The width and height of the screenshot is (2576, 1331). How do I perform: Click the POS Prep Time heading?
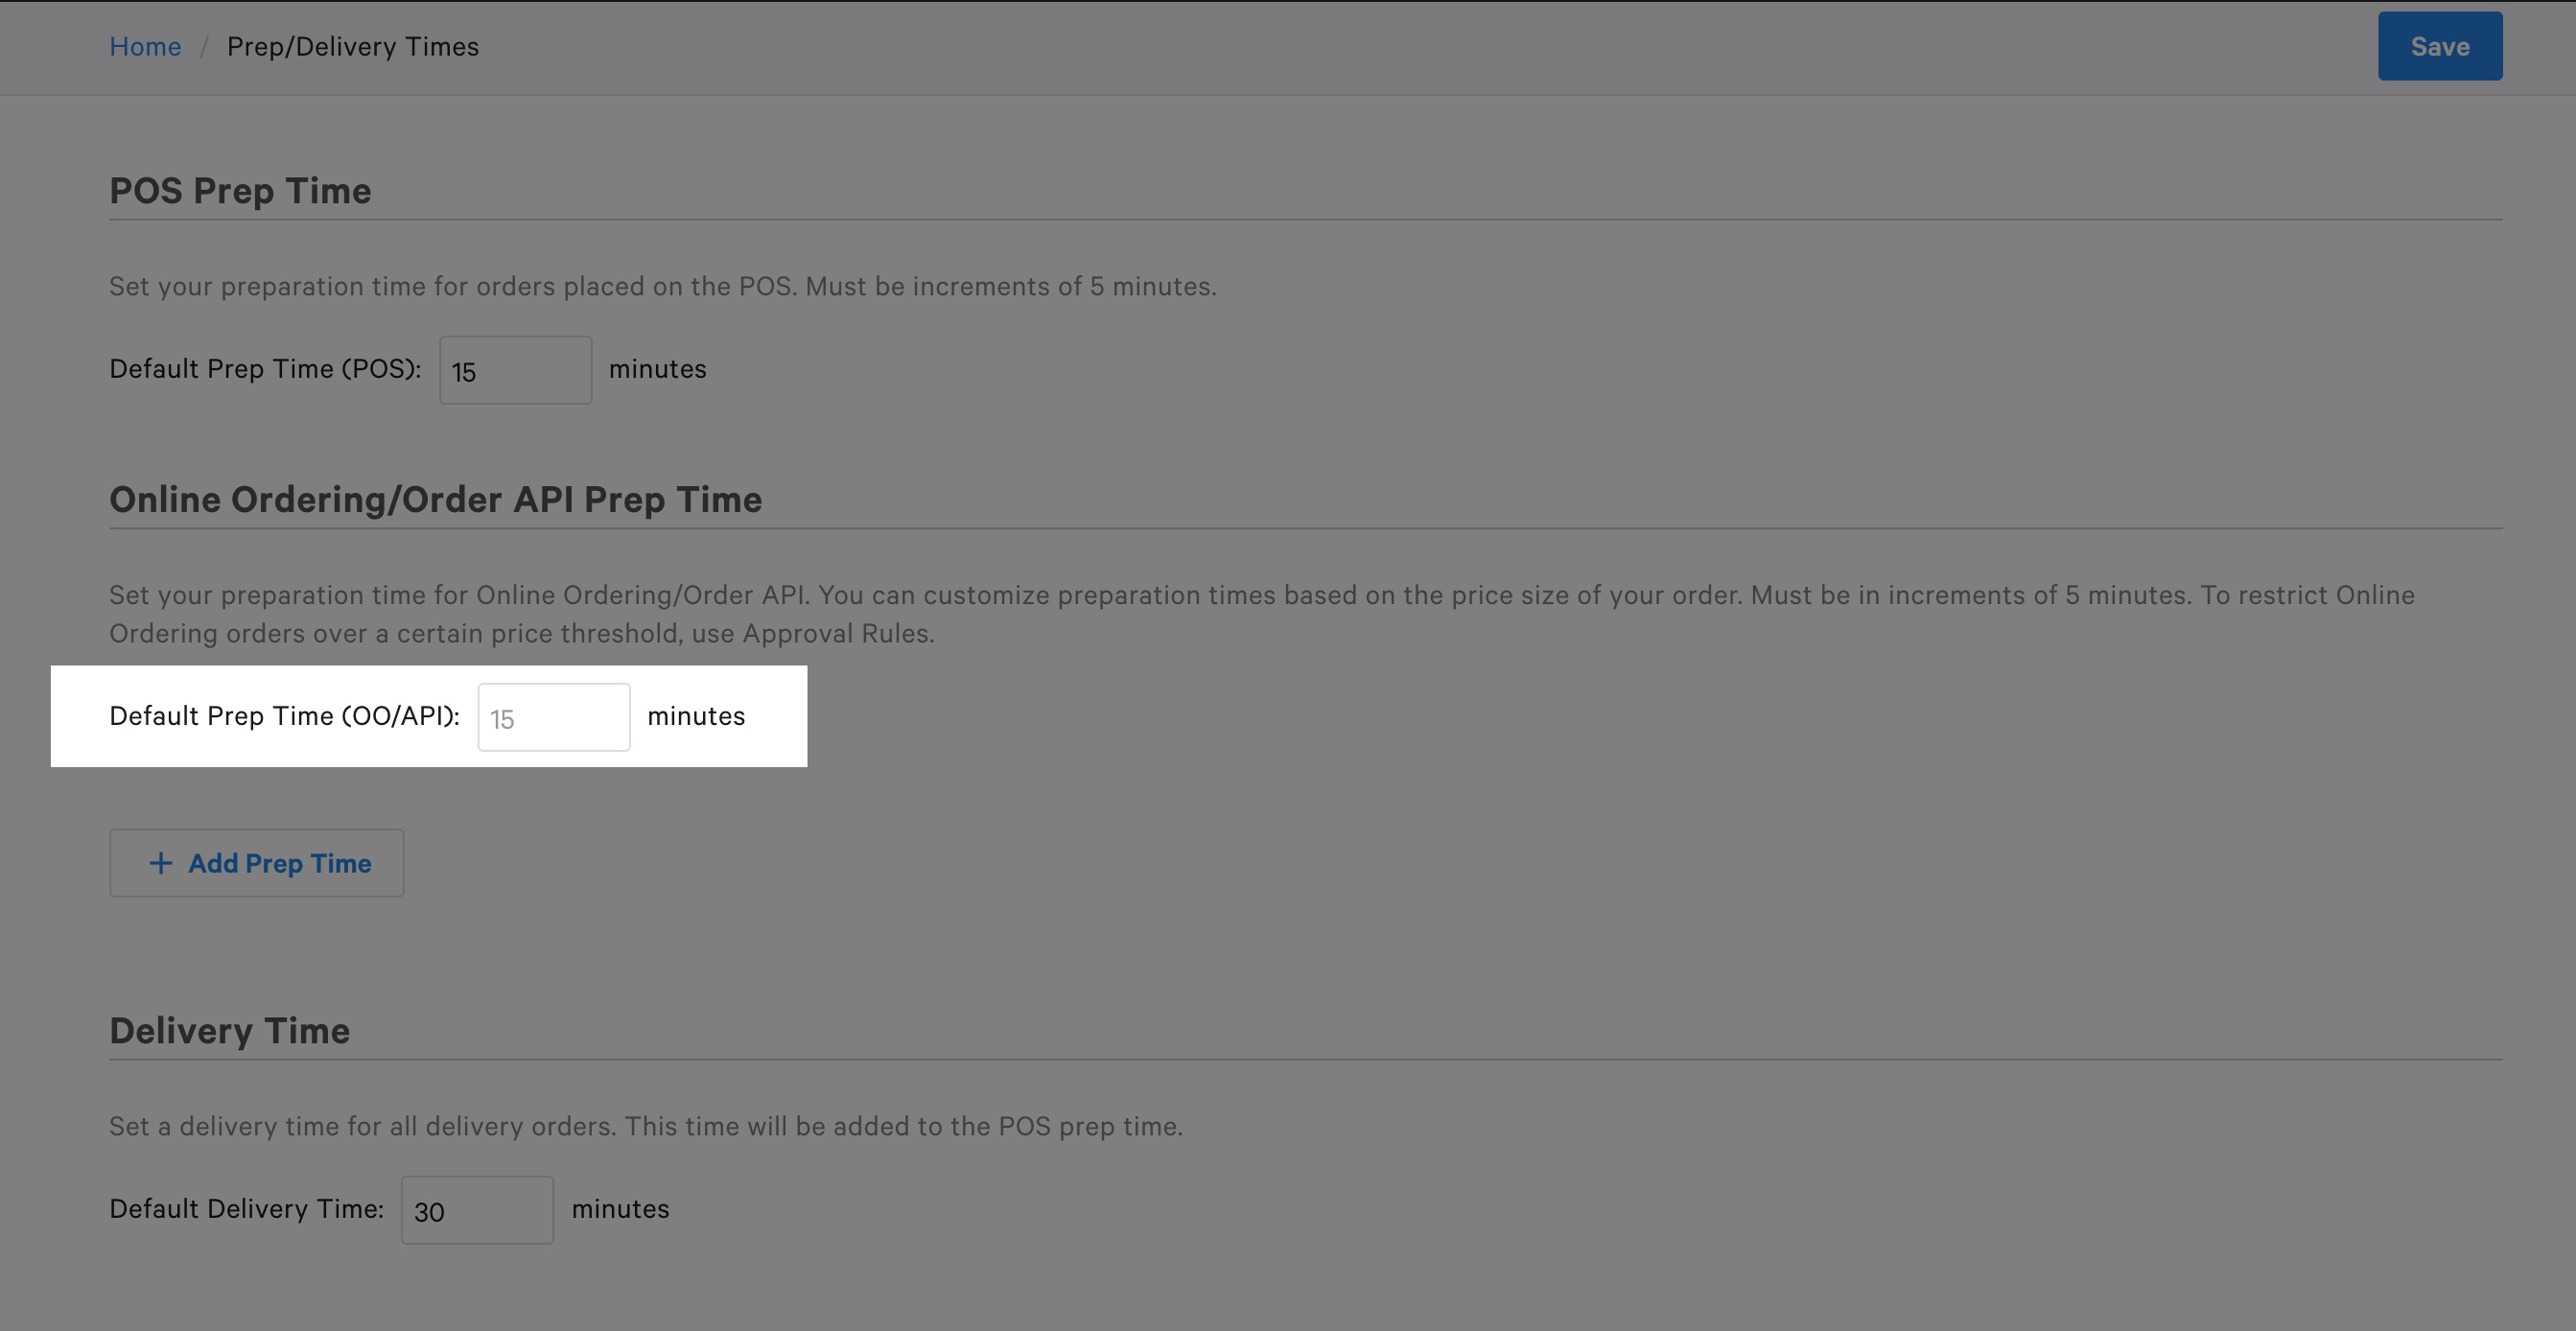(x=240, y=191)
